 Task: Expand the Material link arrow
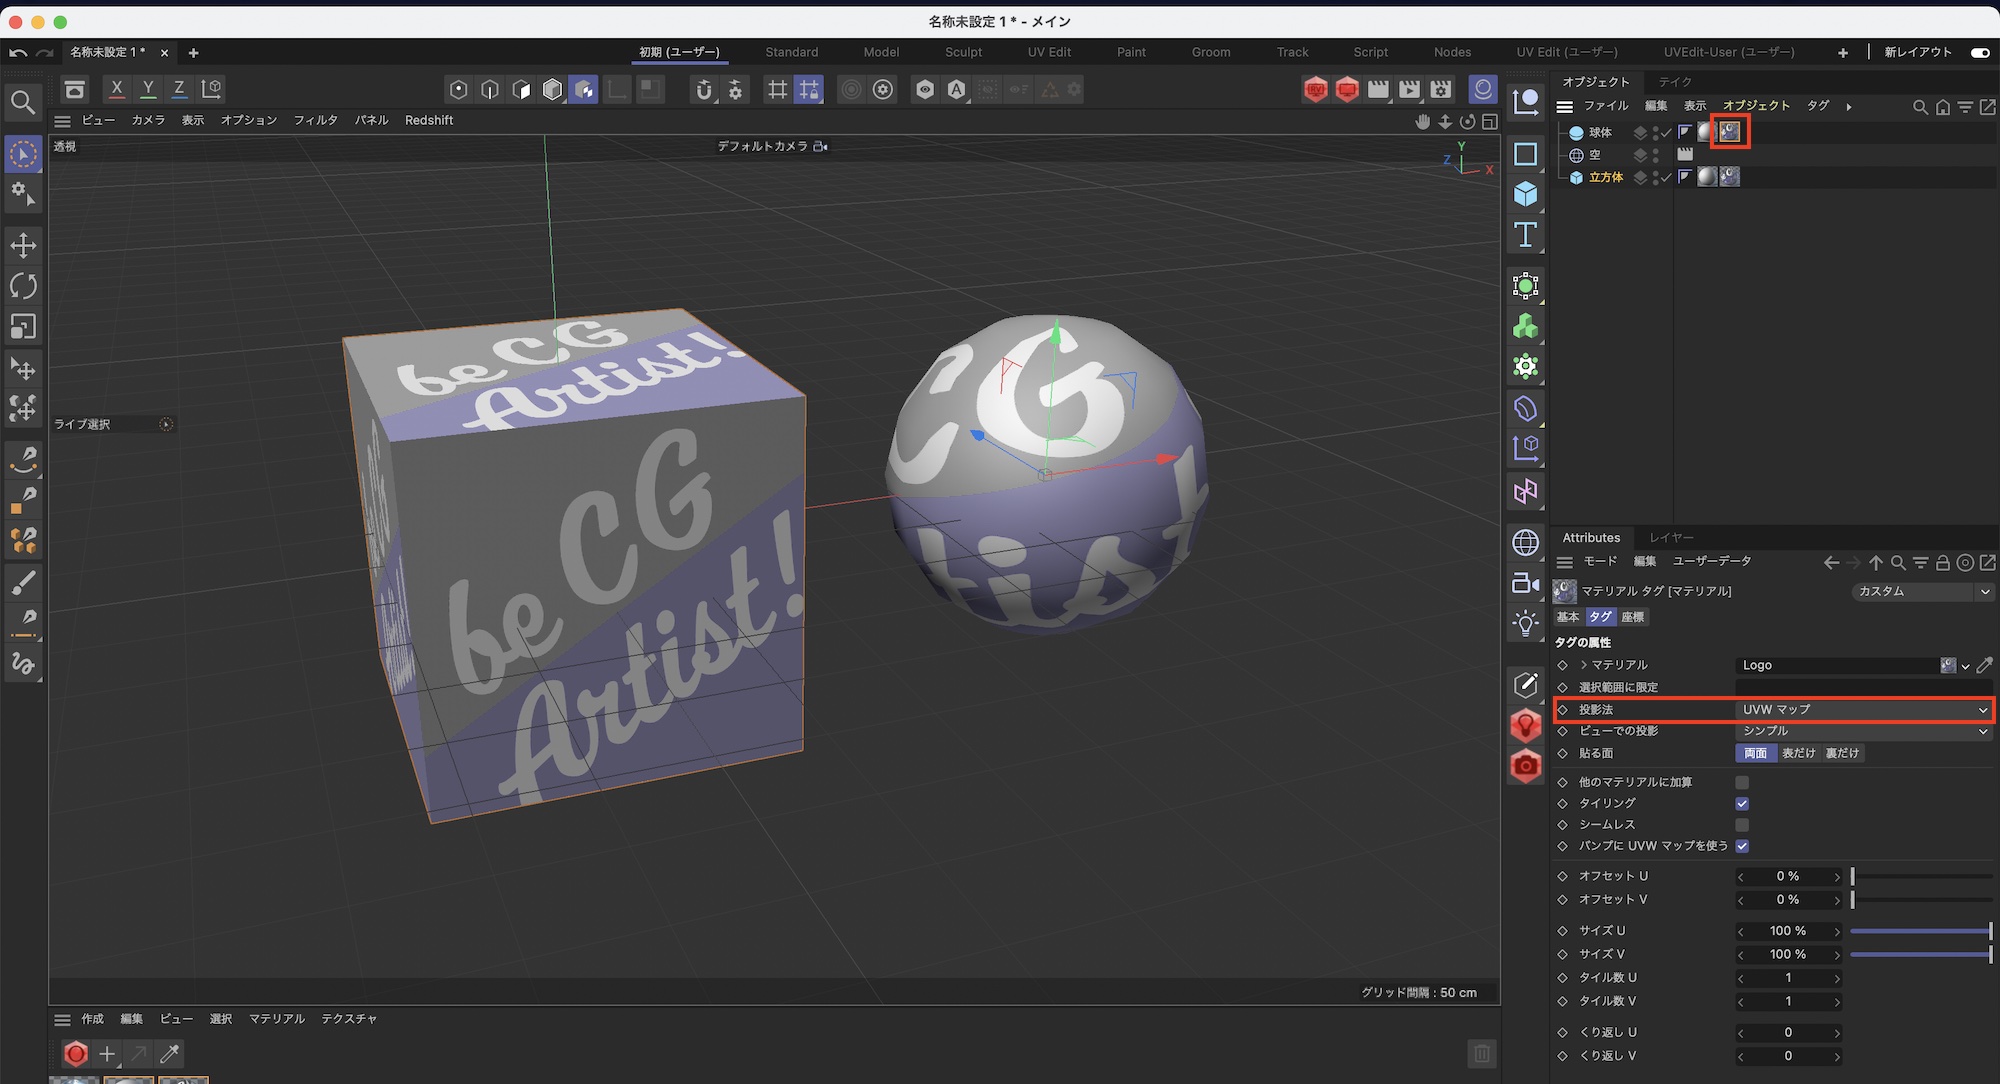pyautogui.click(x=1584, y=665)
